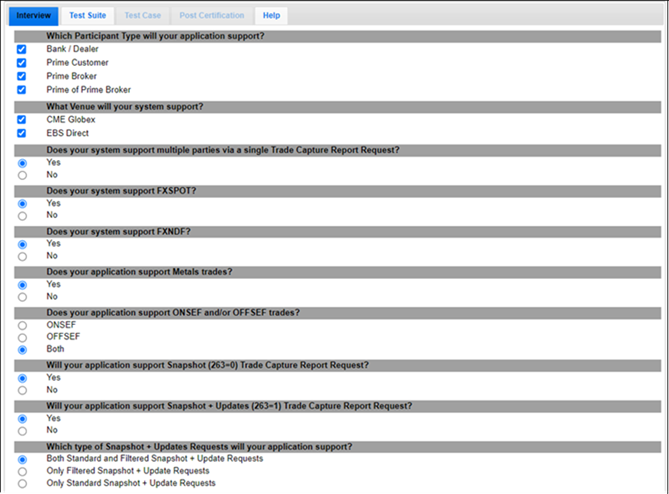Choose the ONSEF radio option

[x=22, y=326]
